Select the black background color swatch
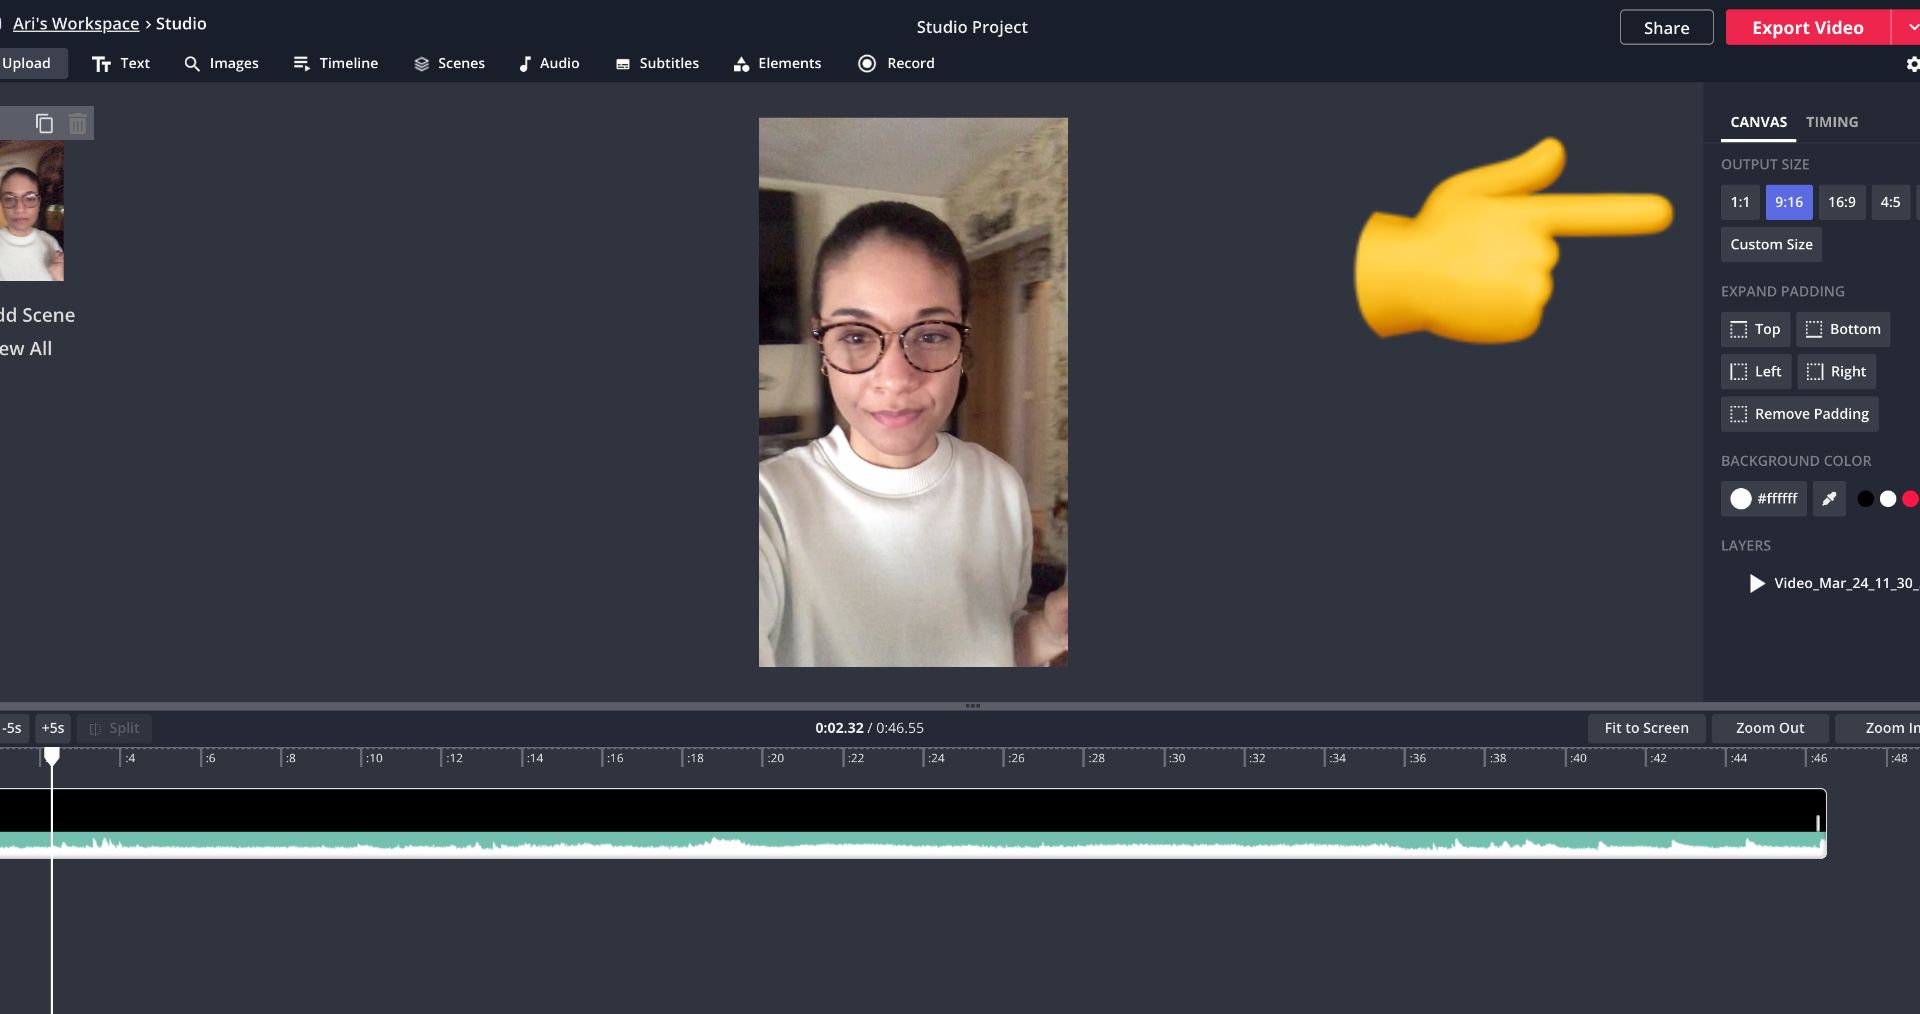 [1865, 498]
